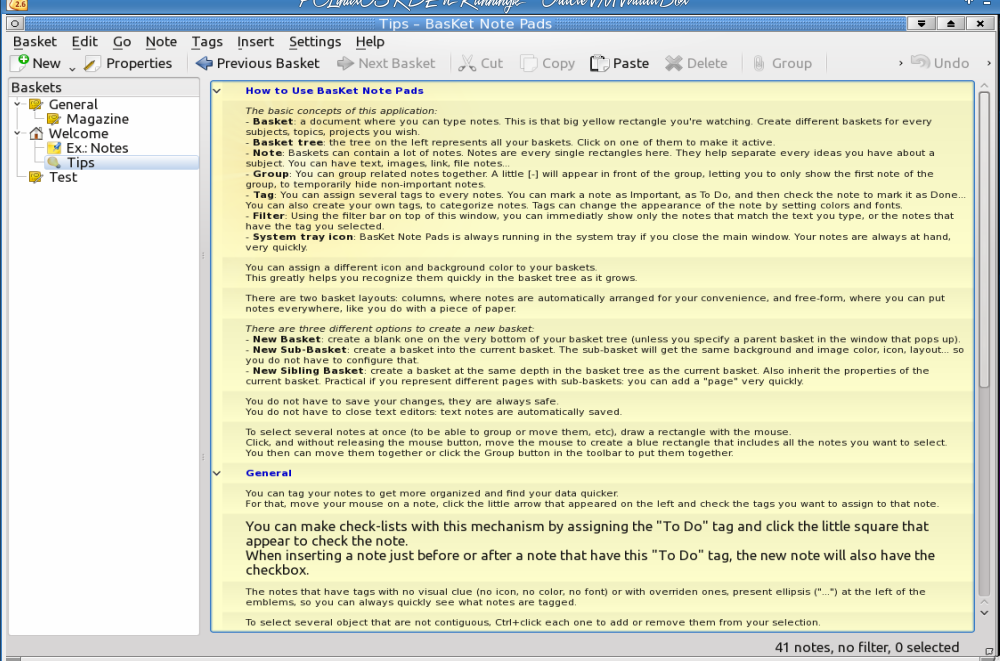The height and width of the screenshot is (661, 1000).
Task: Click the Copy toolbar button
Action: (x=547, y=63)
